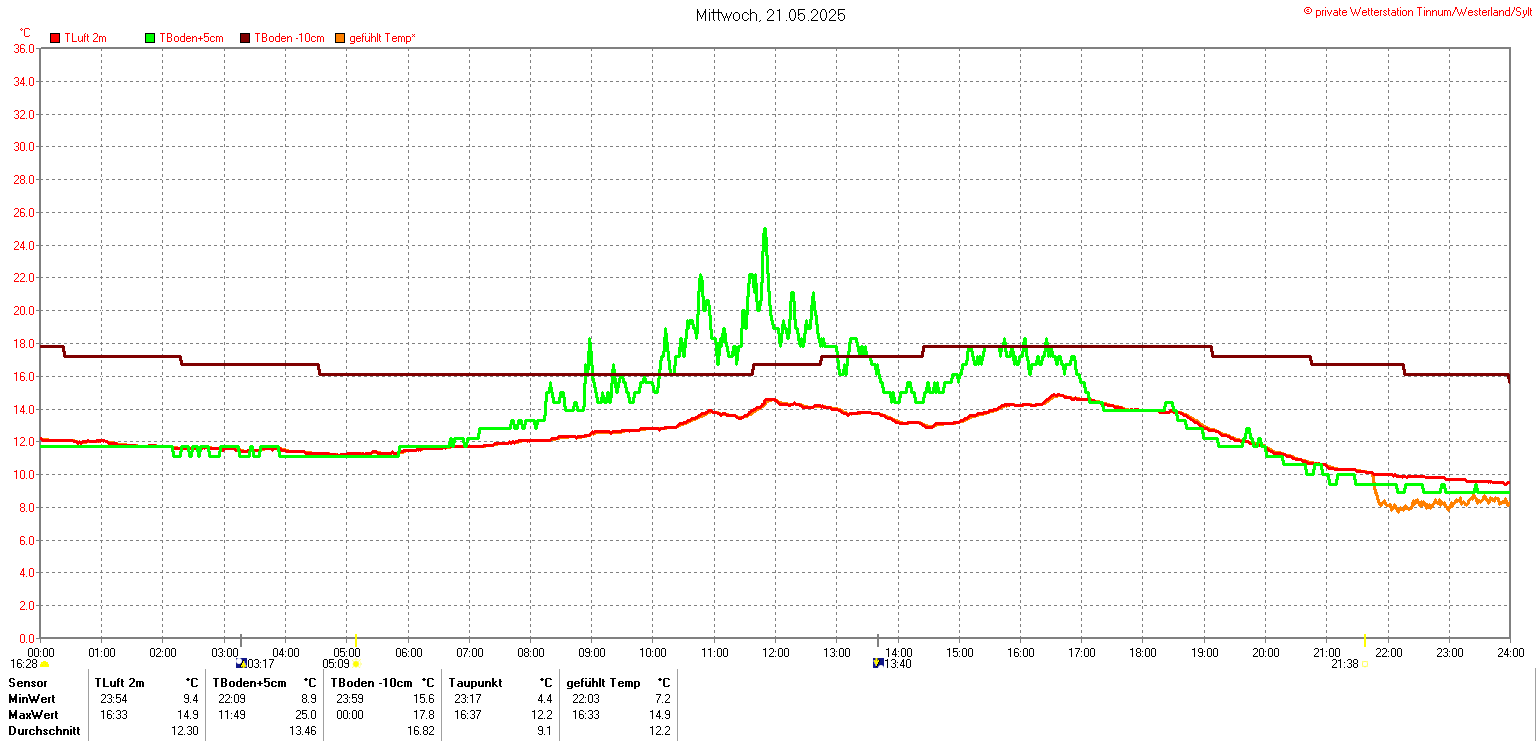Click the red TLuft 2m legend swatch
The image size is (1536, 741).
point(55,38)
